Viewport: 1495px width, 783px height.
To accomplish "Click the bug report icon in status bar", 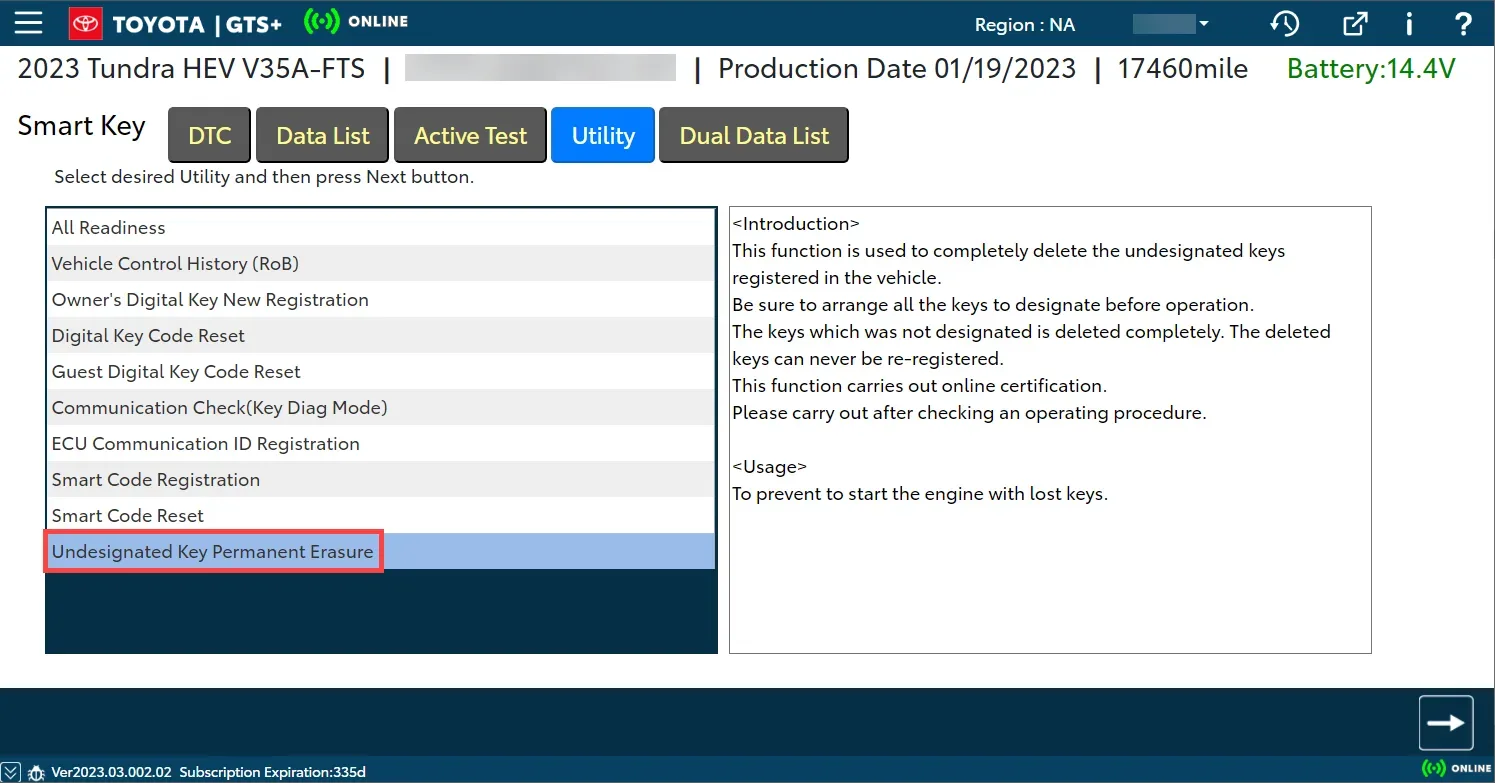I will 37,772.
